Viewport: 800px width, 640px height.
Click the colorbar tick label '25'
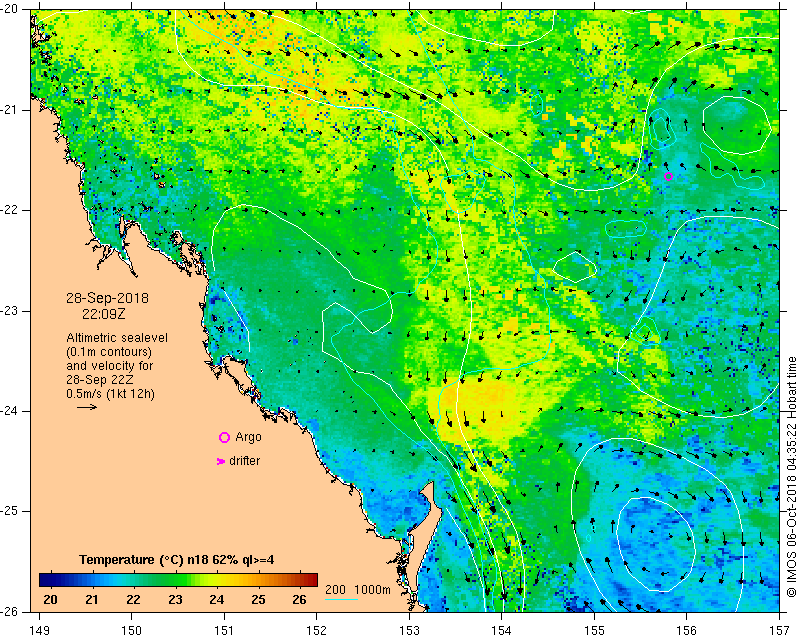tap(258, 599)
